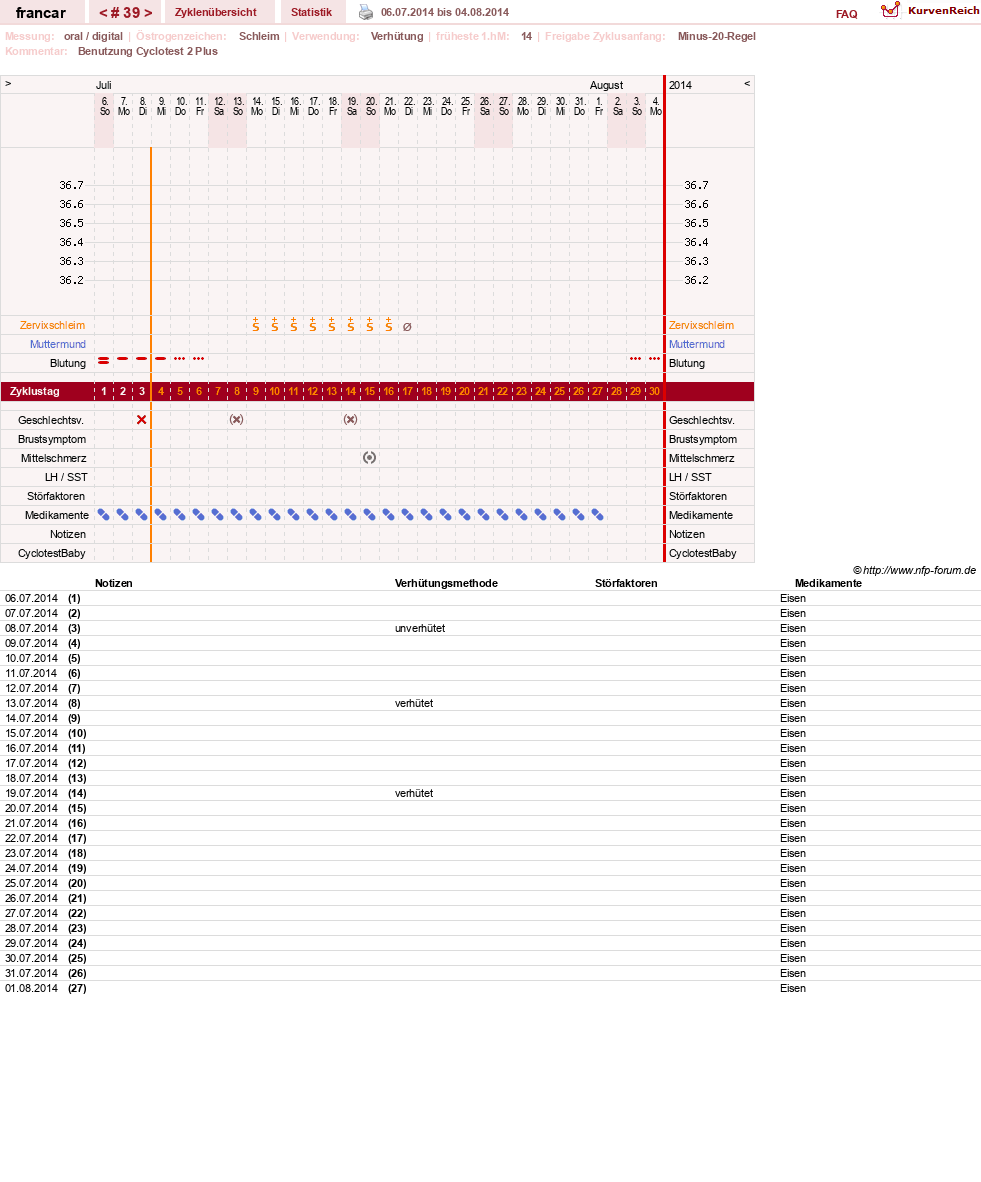Click the nfp-forum.de copyright link
The width and height of the screenshot is (981, 1182).
pyautogui.click(x=914, y=571)
